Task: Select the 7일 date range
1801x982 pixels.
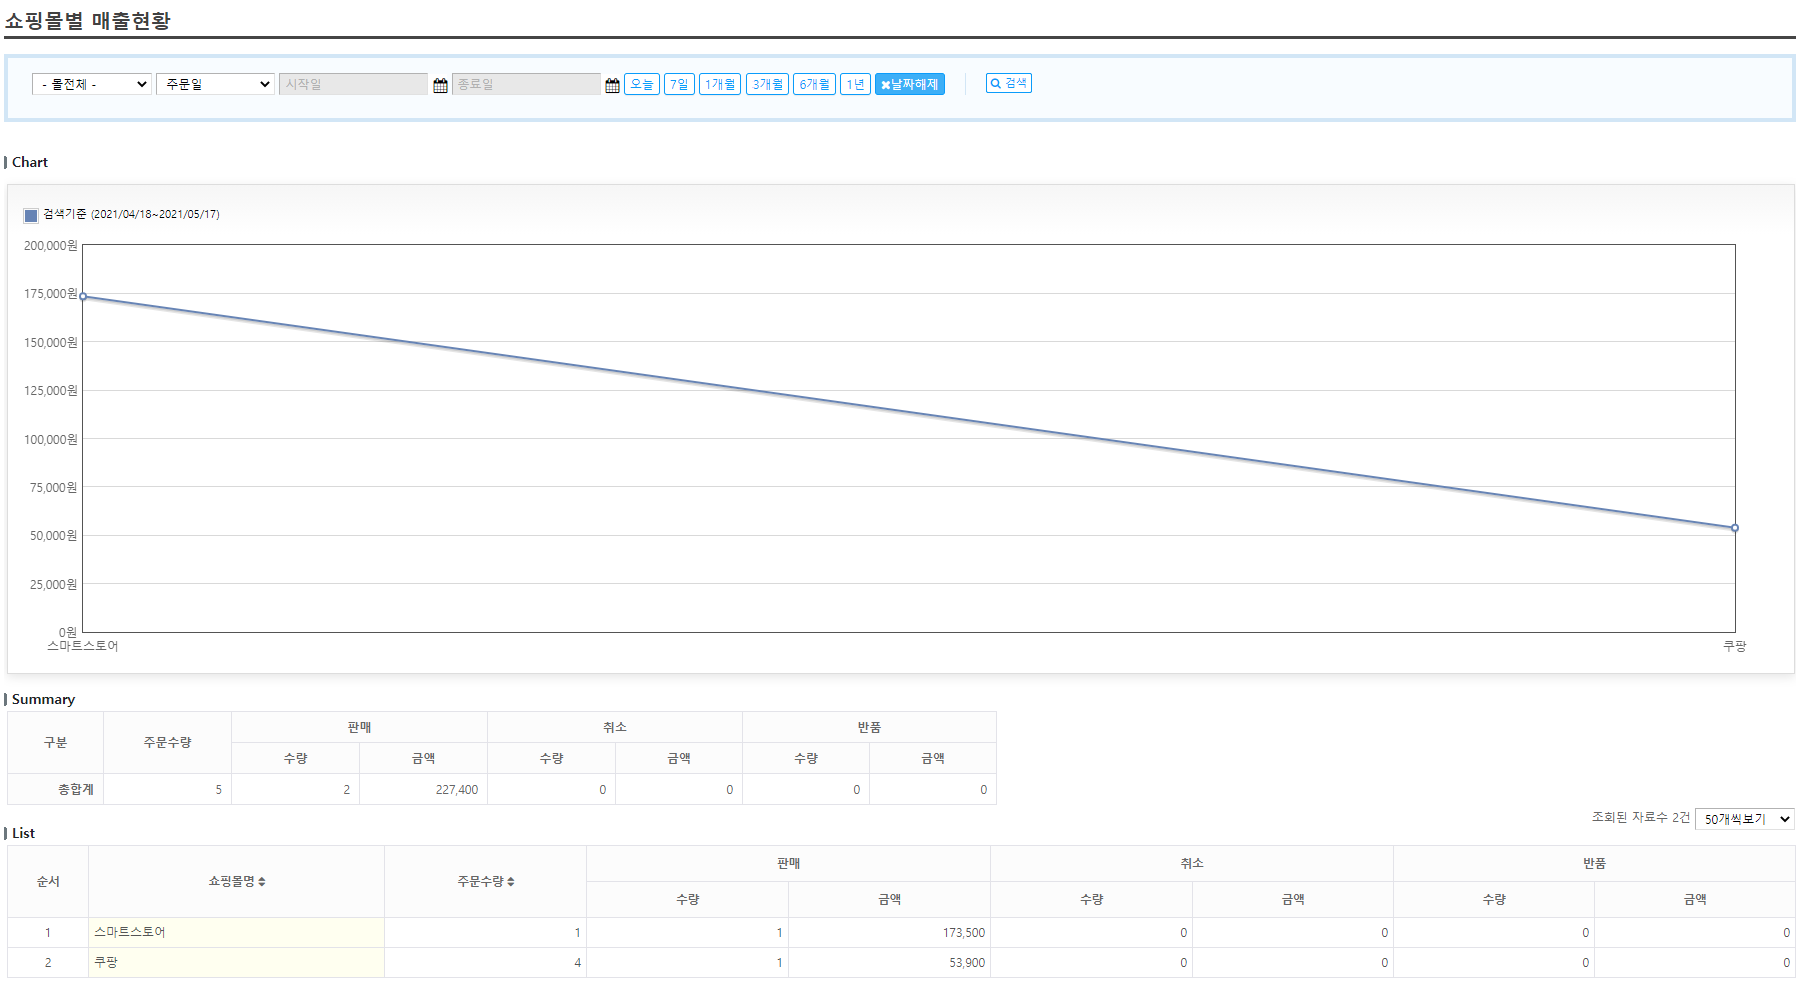Action: pos(679,85)
